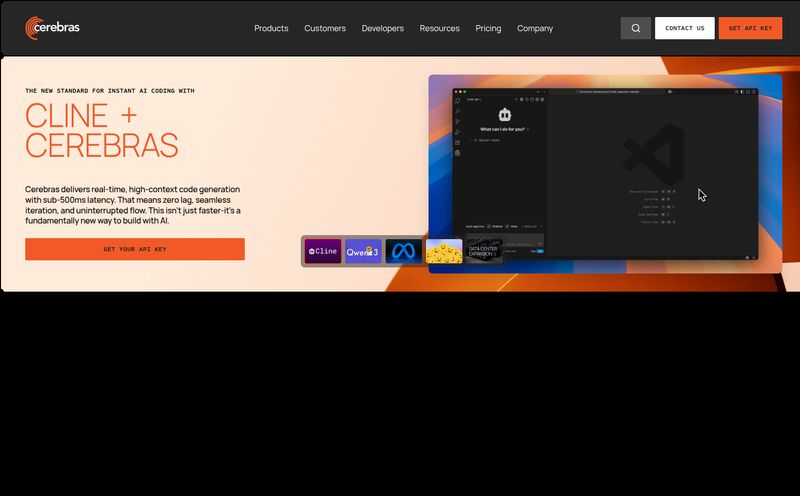Select the Data Center Expansion thumbnail

coord(484,251)
